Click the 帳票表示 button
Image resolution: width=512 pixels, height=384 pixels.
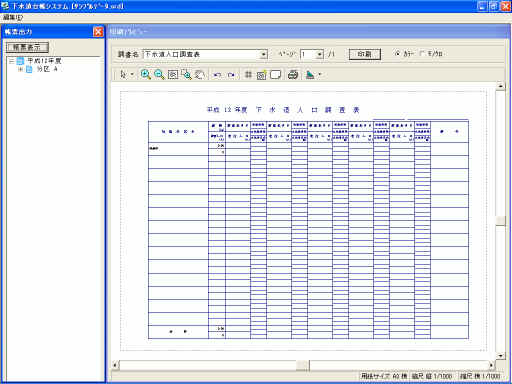[27, 47]
